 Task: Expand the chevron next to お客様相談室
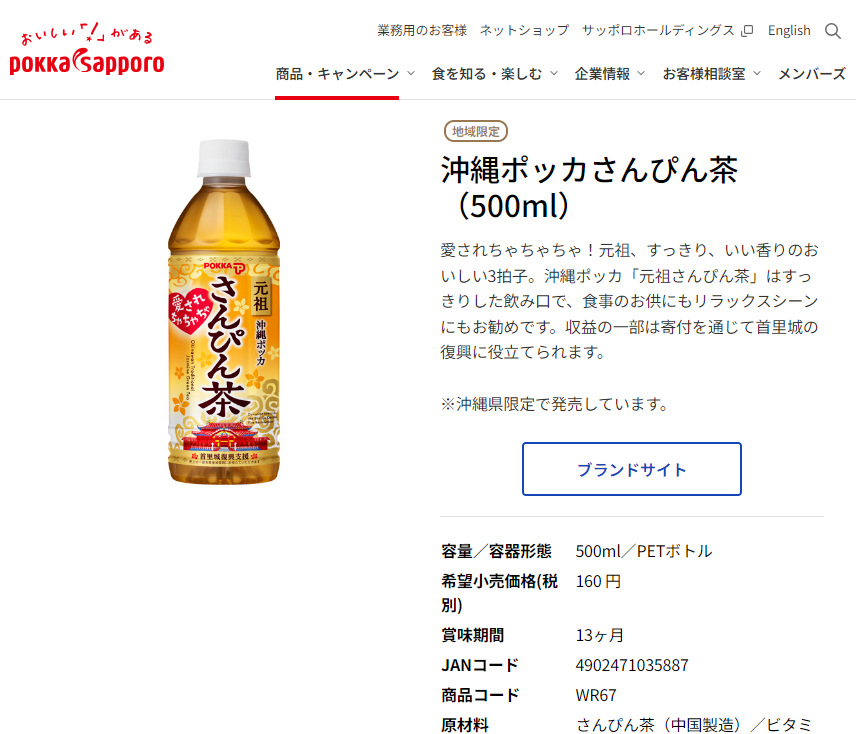pos(757,74)
